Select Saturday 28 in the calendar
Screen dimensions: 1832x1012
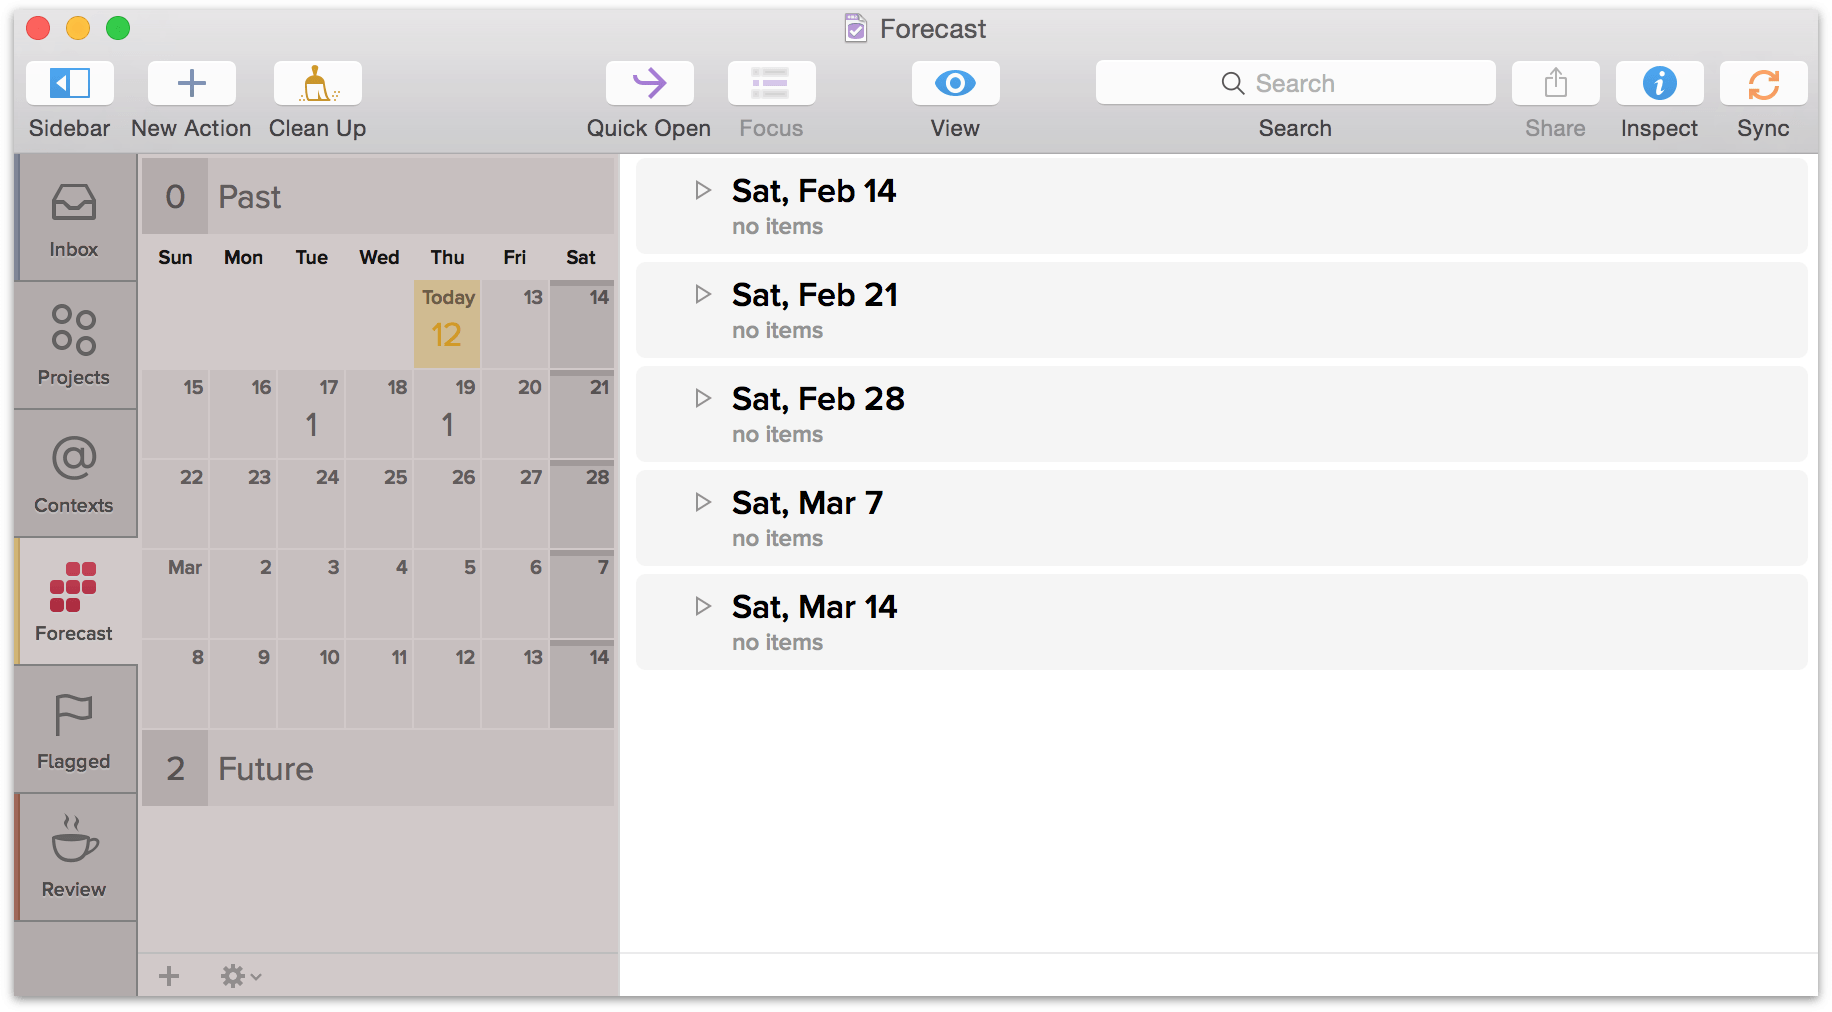coord(582,504)
